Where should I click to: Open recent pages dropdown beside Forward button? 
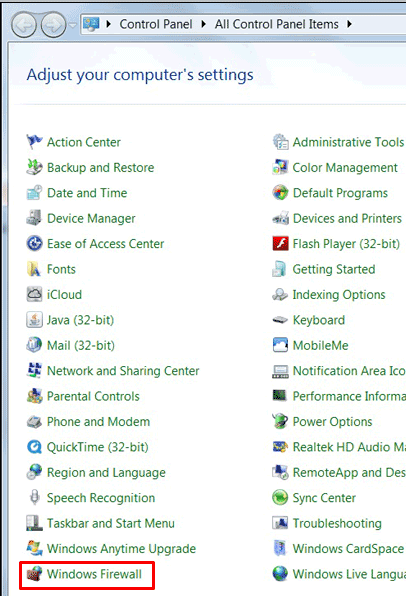pos(73,25)
